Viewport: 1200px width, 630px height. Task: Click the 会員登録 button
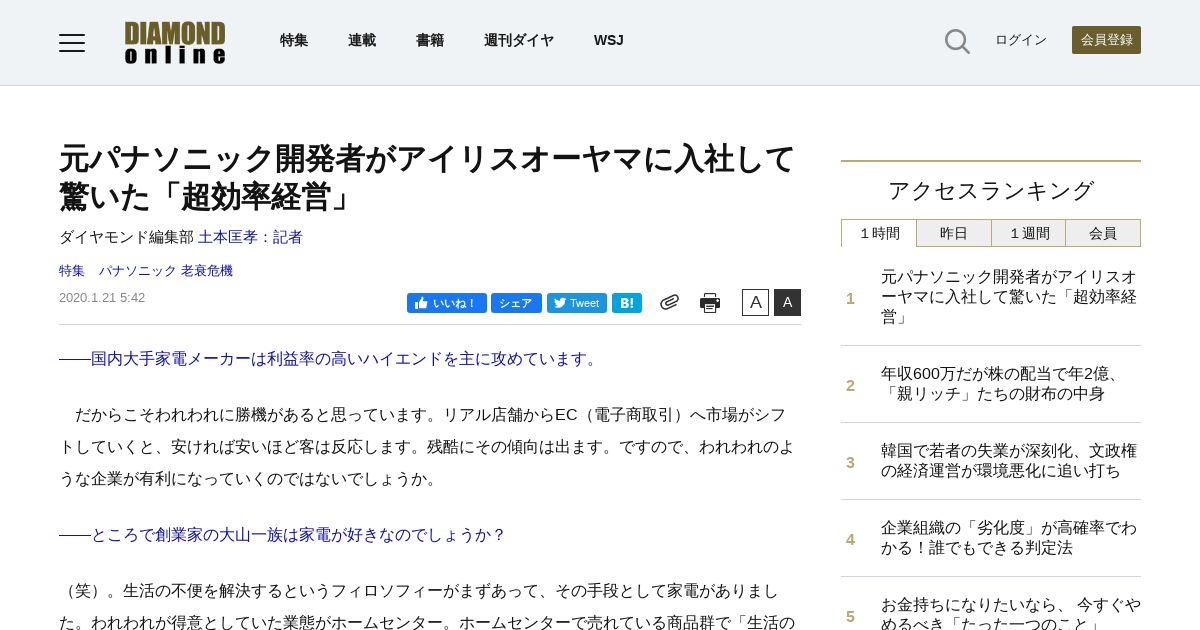pyautogui.click(x=1106, y=40)
